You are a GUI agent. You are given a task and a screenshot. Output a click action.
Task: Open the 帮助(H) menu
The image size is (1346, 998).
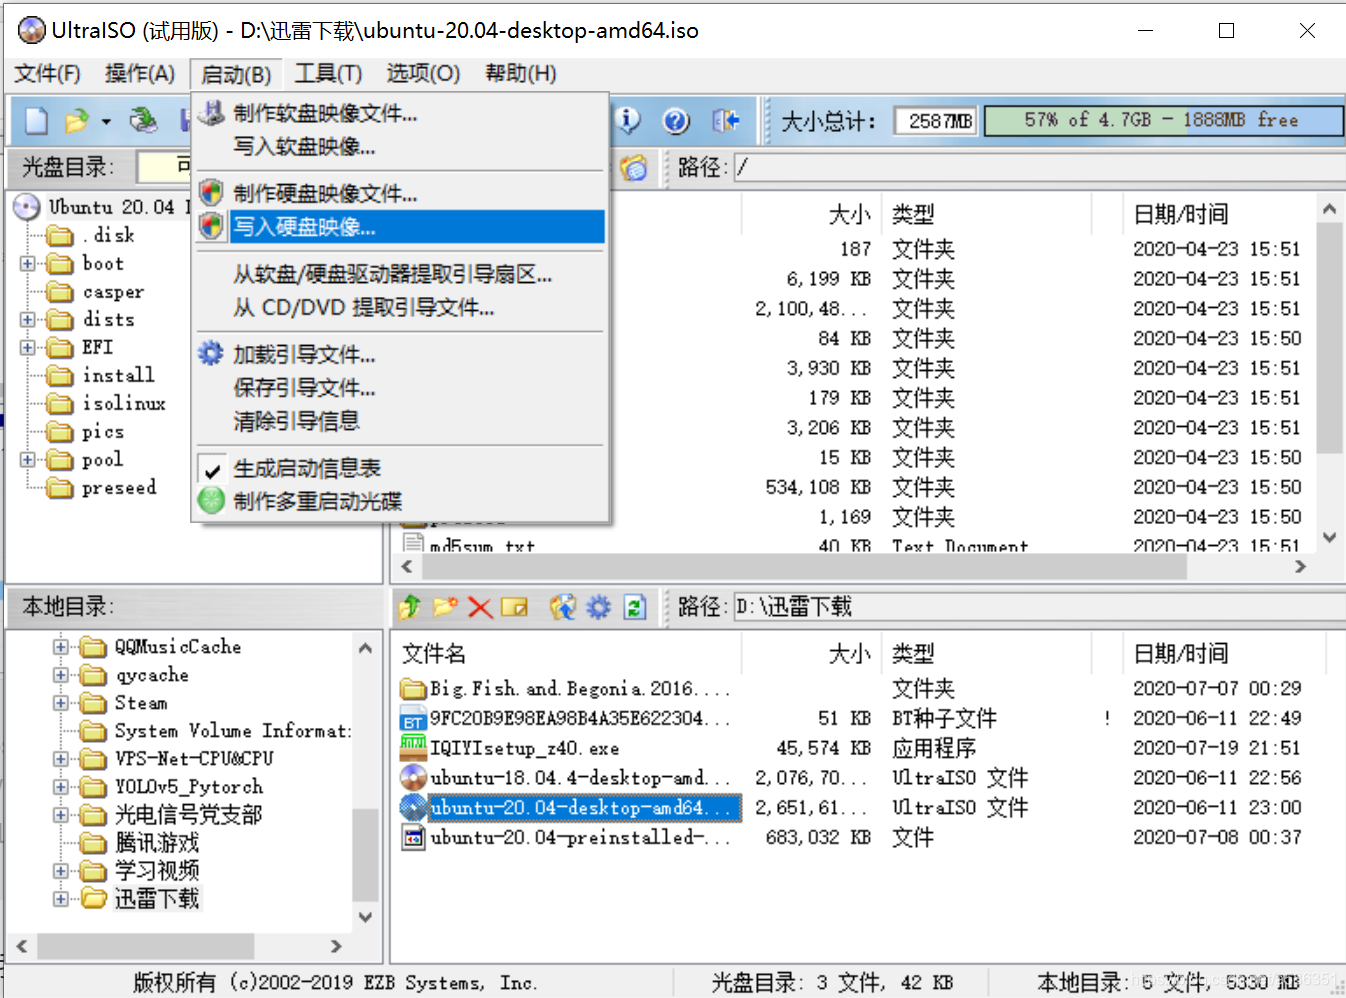[520, 74]
